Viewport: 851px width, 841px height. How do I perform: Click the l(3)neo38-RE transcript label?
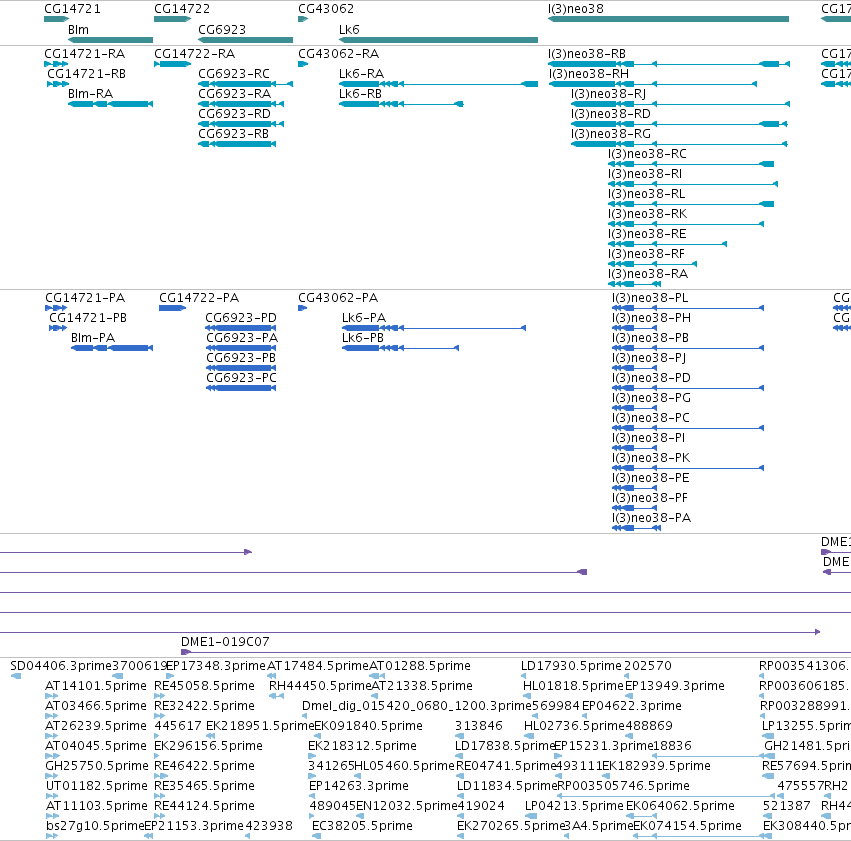(647, 234)
